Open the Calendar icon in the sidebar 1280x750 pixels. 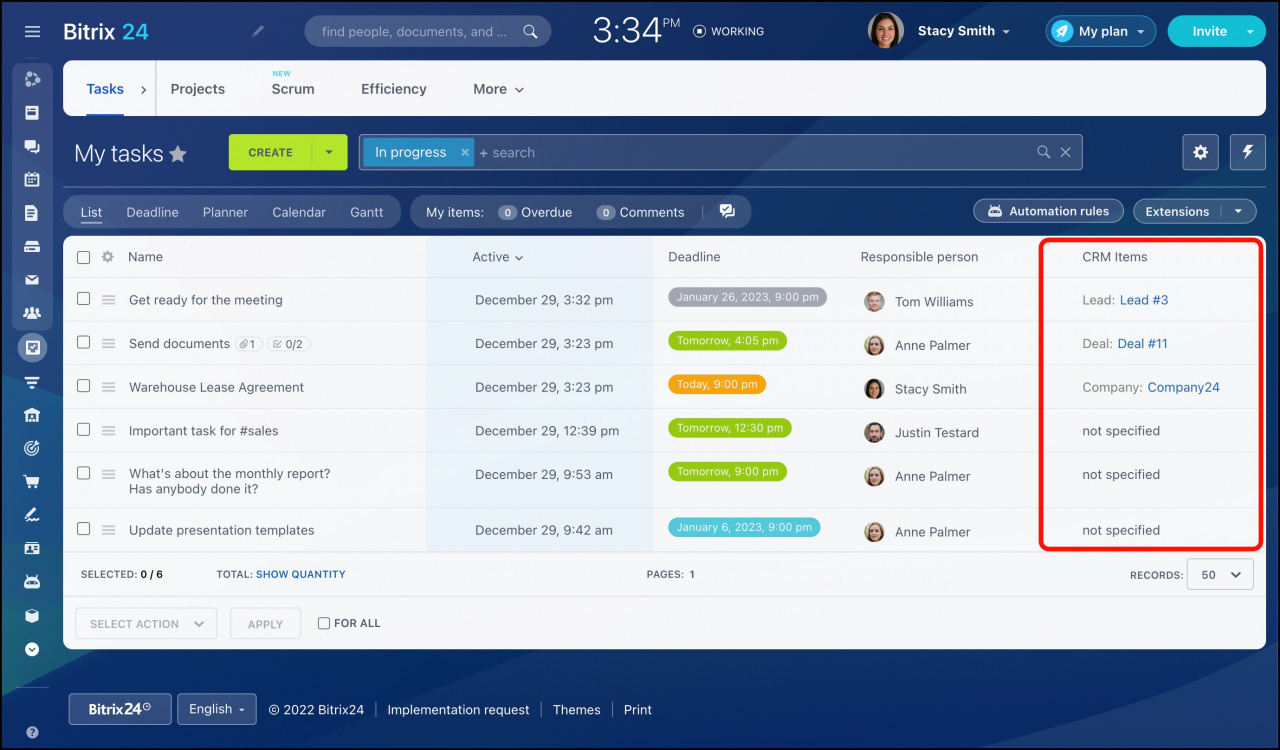coord(32,180)
